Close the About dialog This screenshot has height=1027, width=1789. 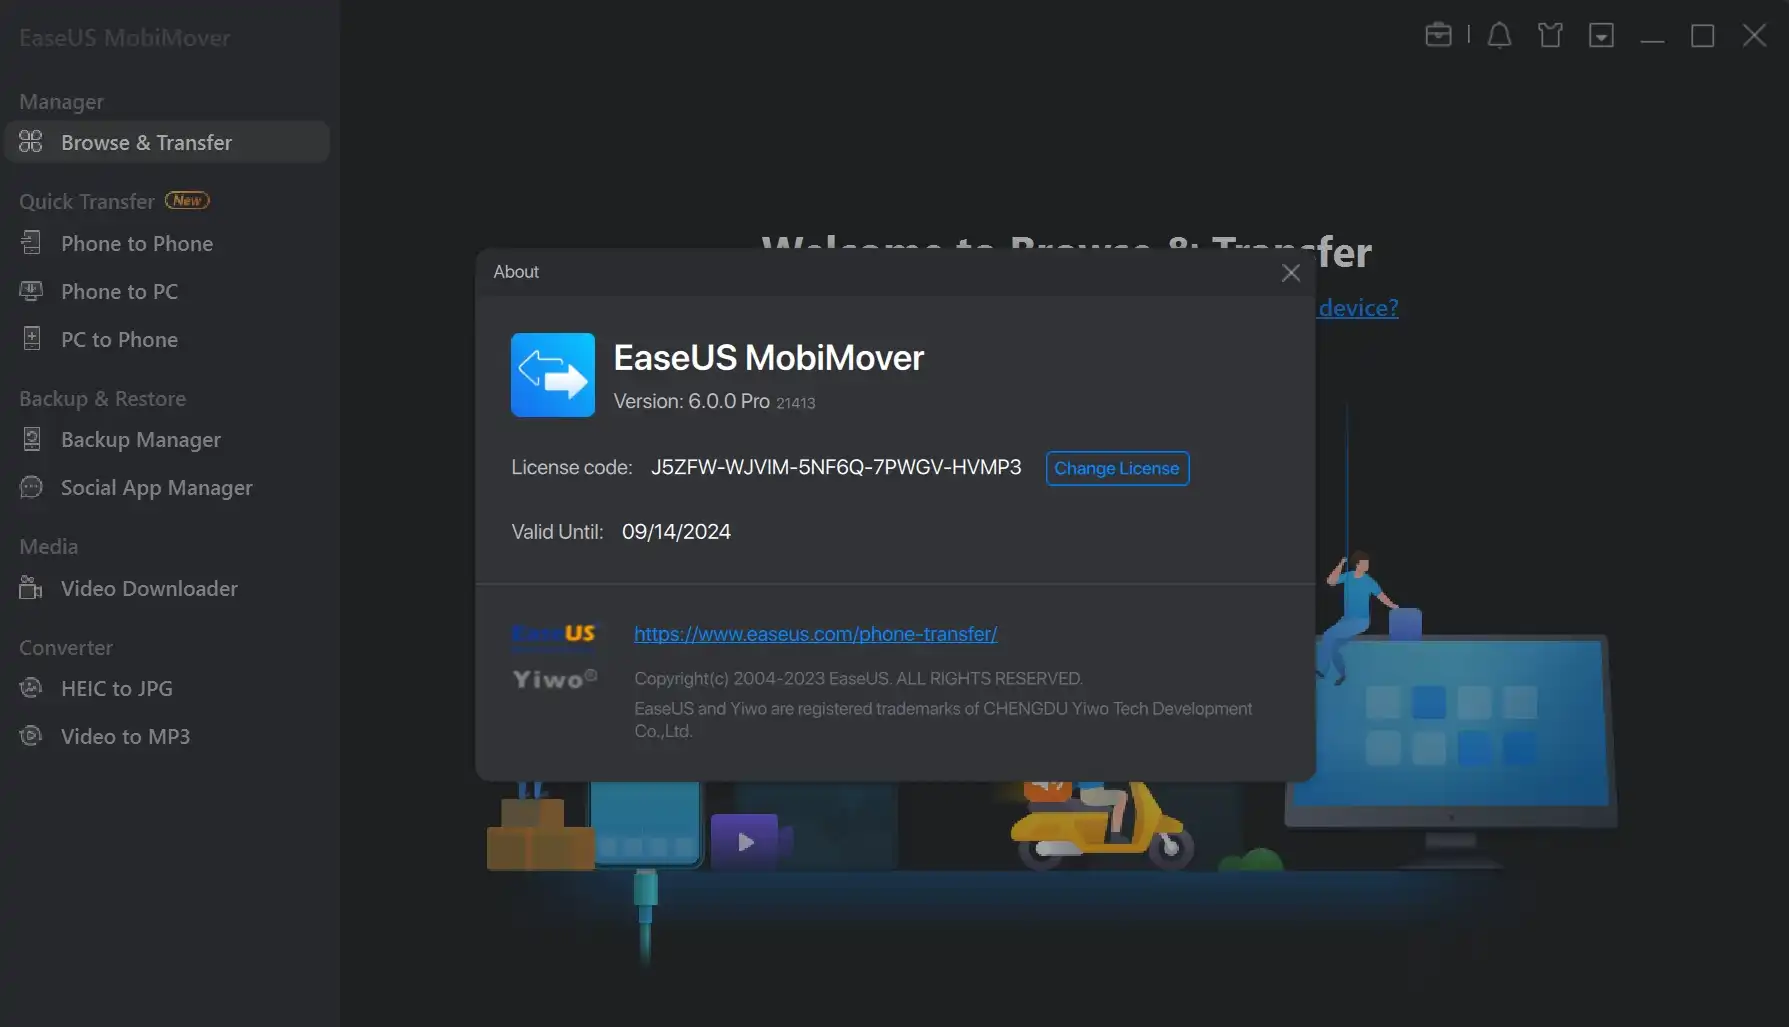1291,273
